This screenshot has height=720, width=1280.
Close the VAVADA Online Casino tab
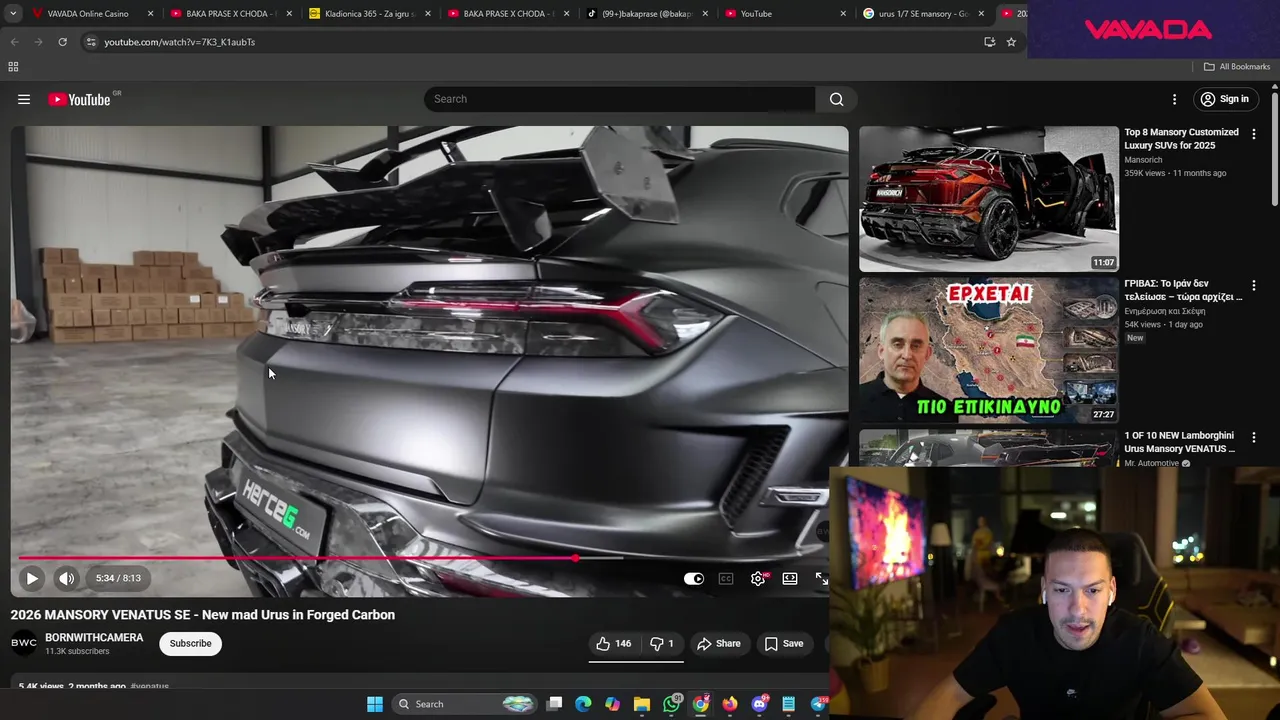pos(151,14)
